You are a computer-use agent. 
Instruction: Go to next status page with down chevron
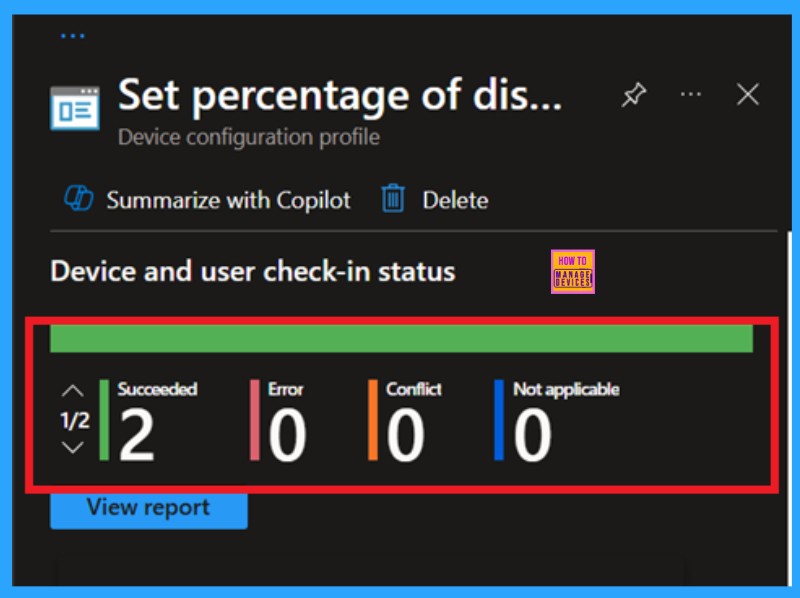click(x=73, y=447)
